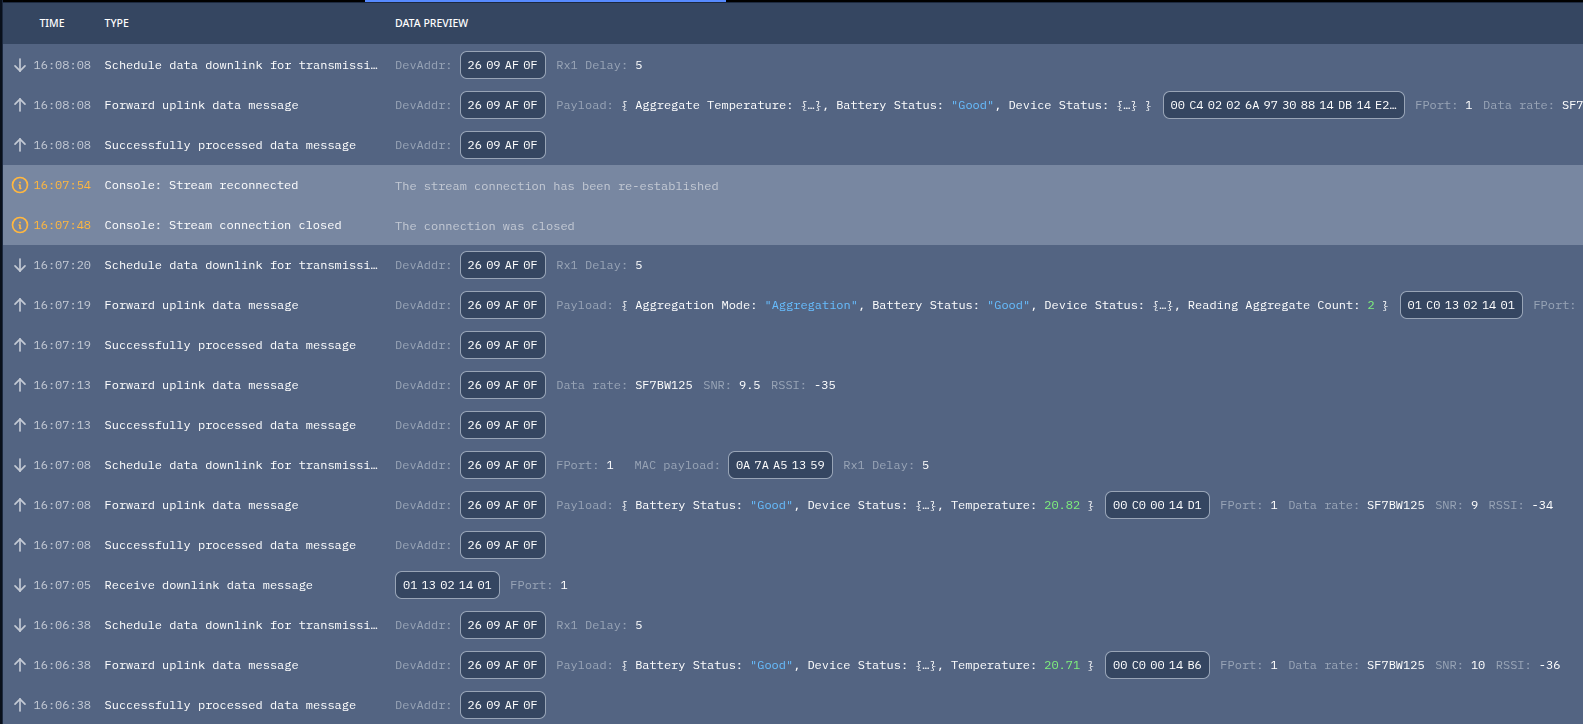Click up arrow icon on 16:08:08 Successfully processed row
Viewport: 1583px width, 724px height.
click(19, 145)
